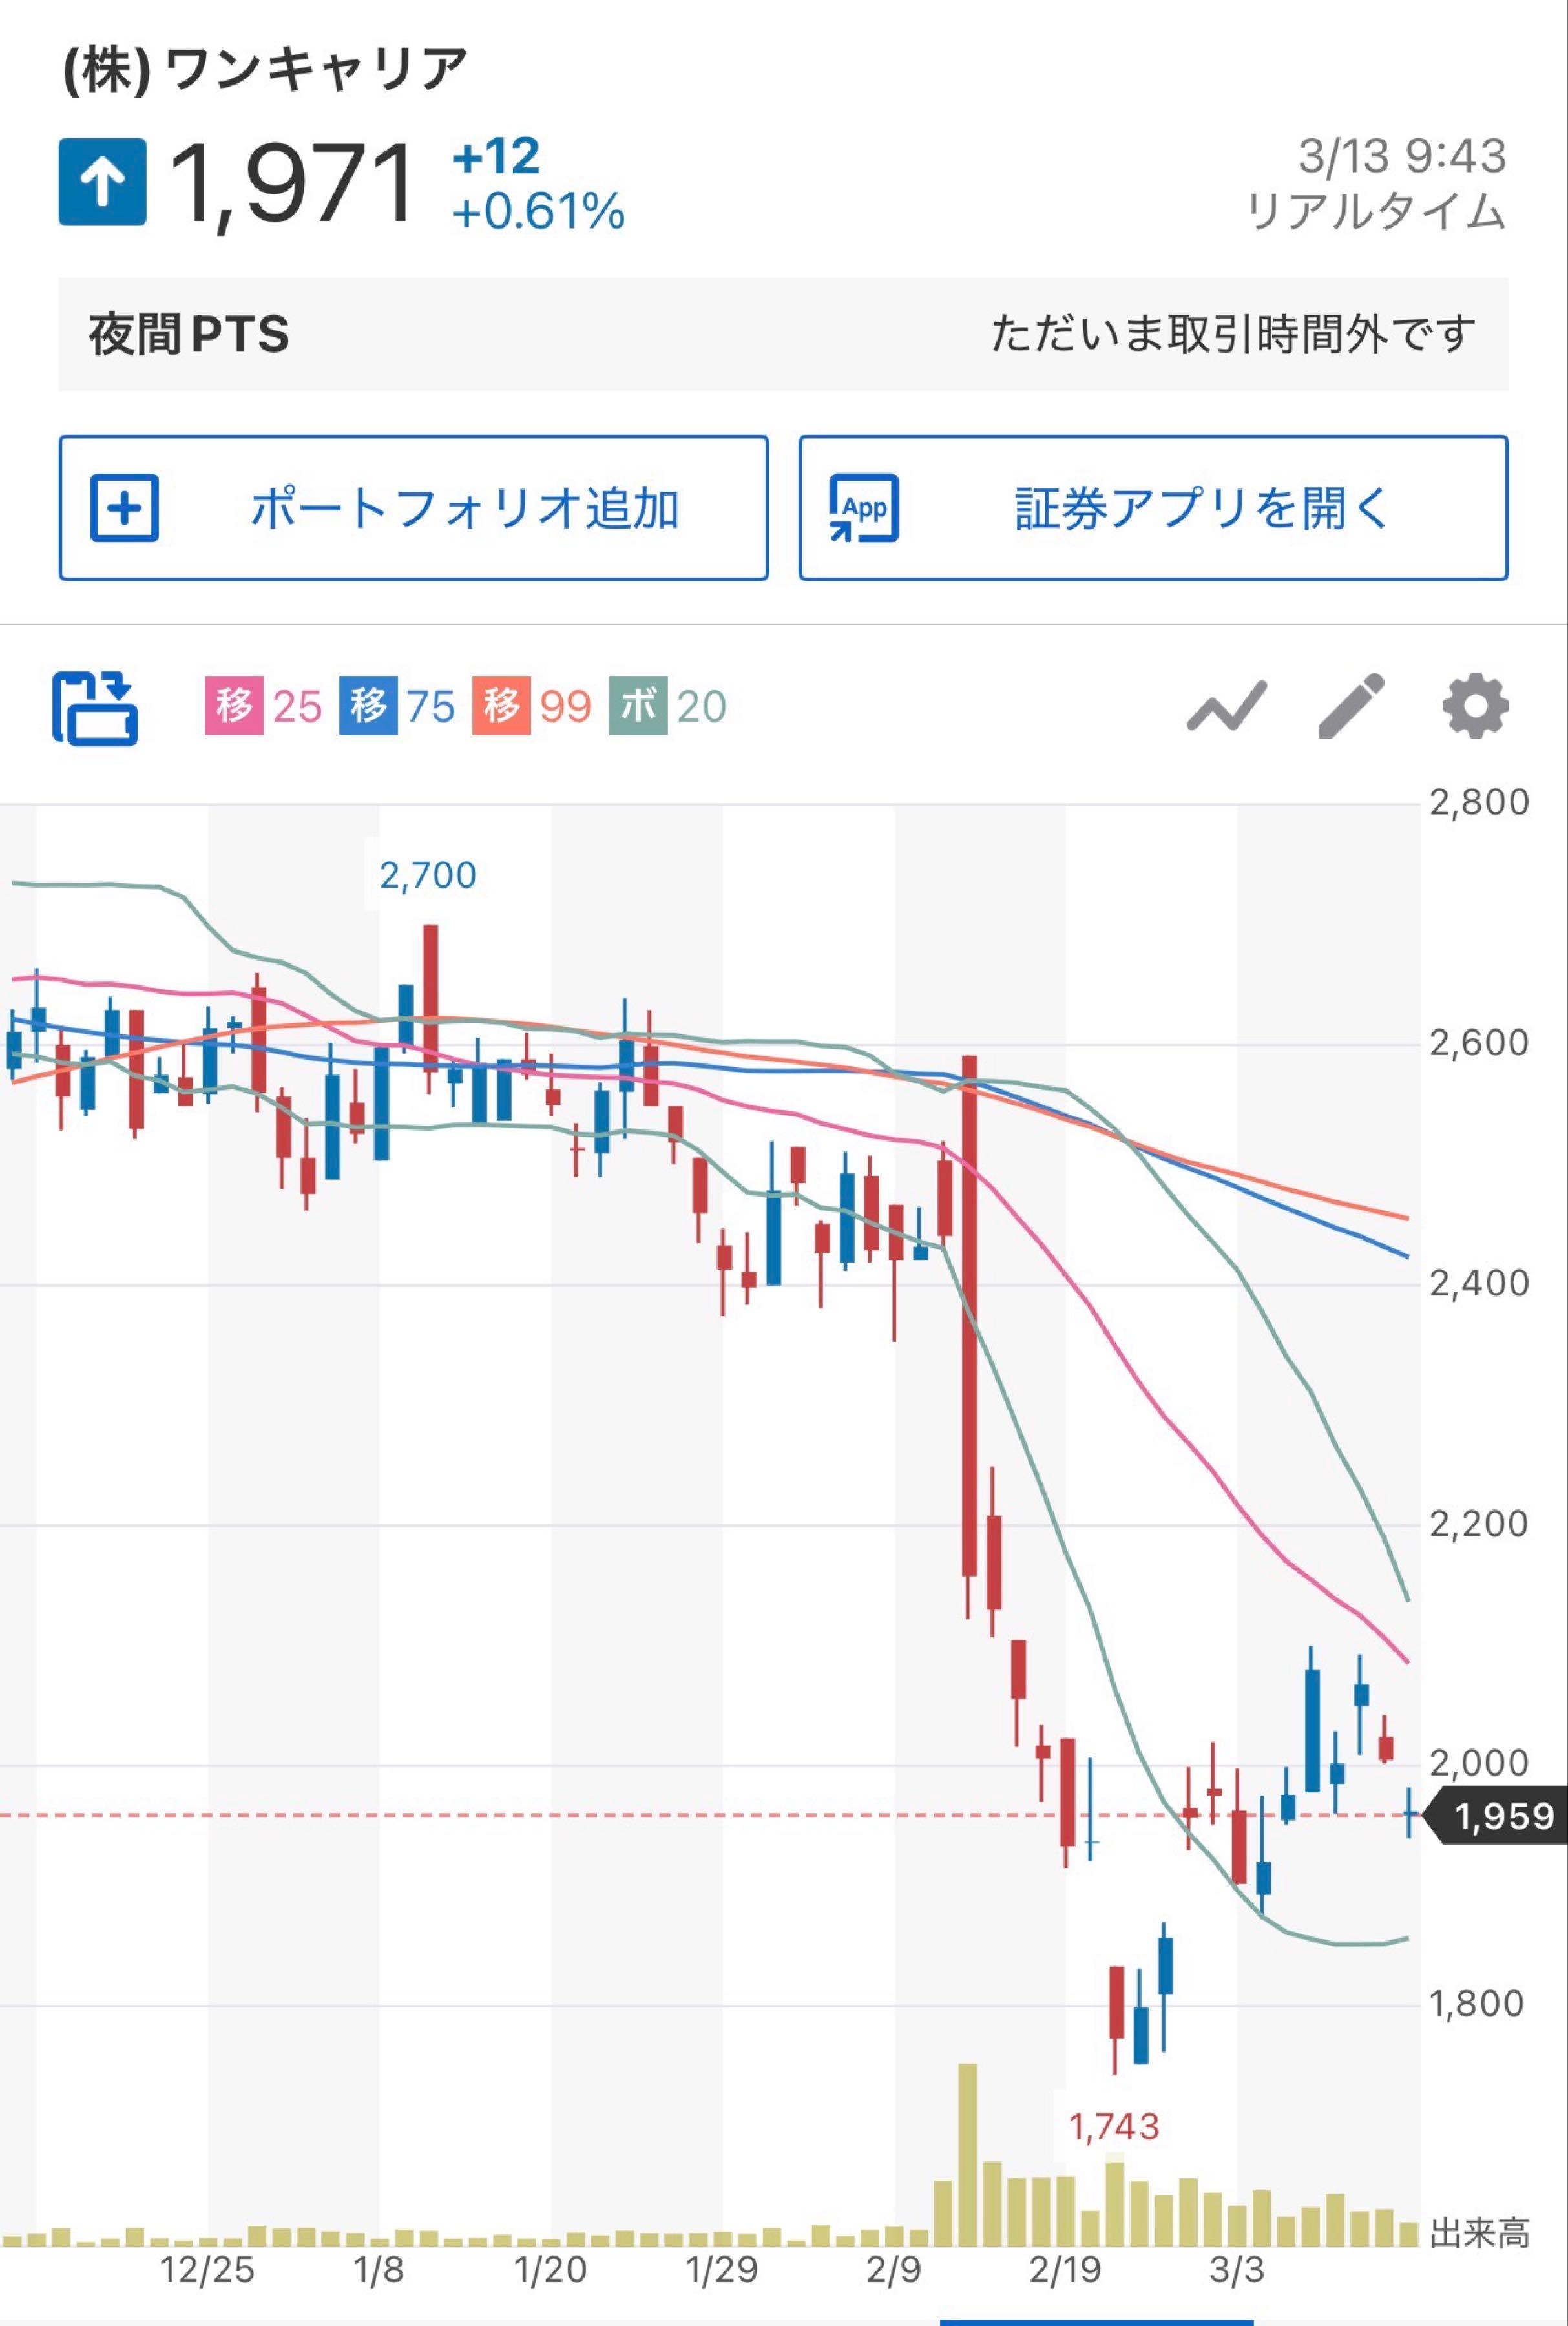
Task: Tap the chart rotate/landscape icon
Action: click(95, 708)
